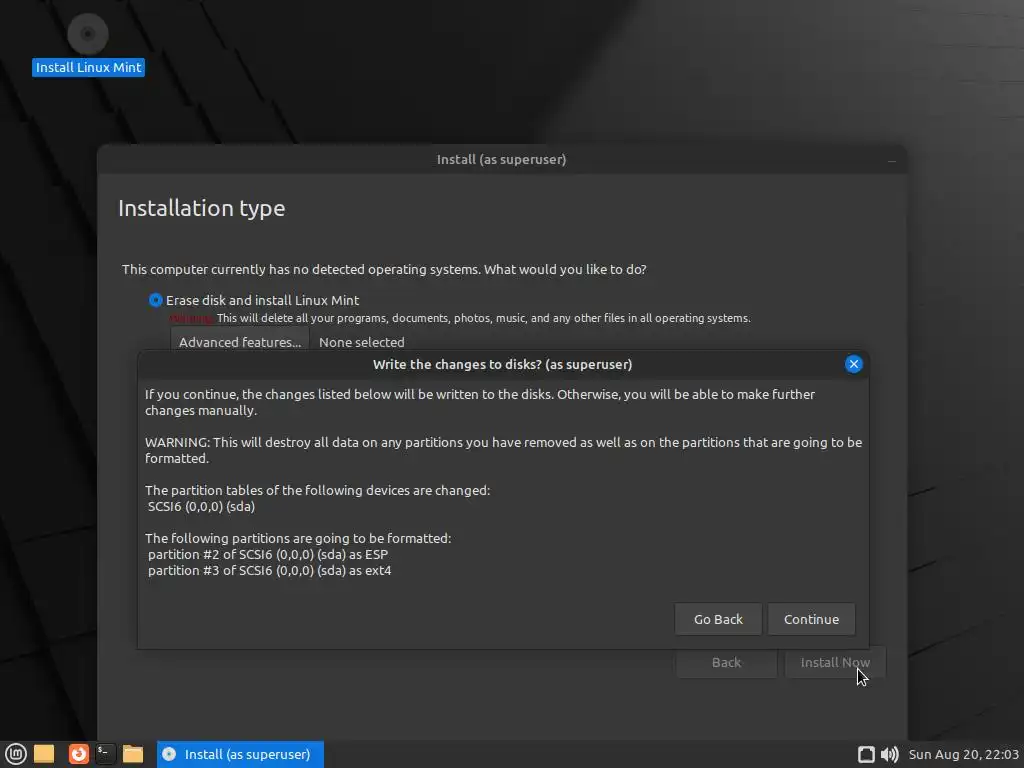Click the Write the changes to disks title

click(502, 364)
